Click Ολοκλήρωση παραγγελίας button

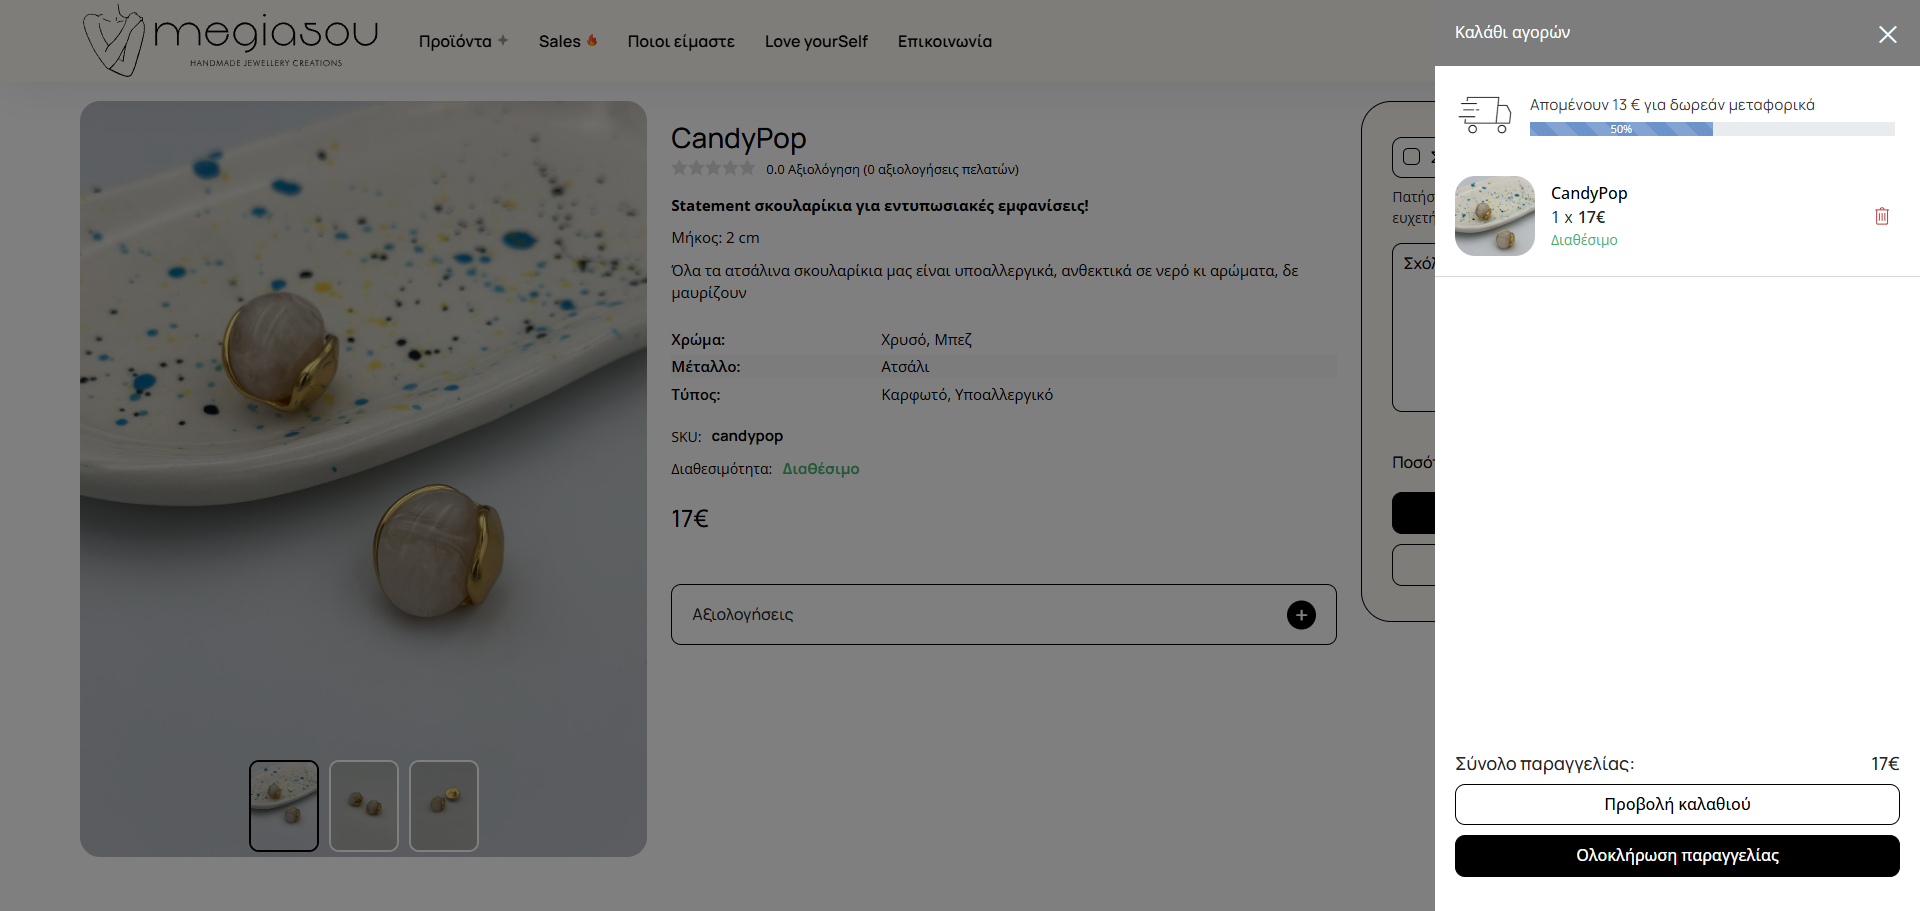1676,856
